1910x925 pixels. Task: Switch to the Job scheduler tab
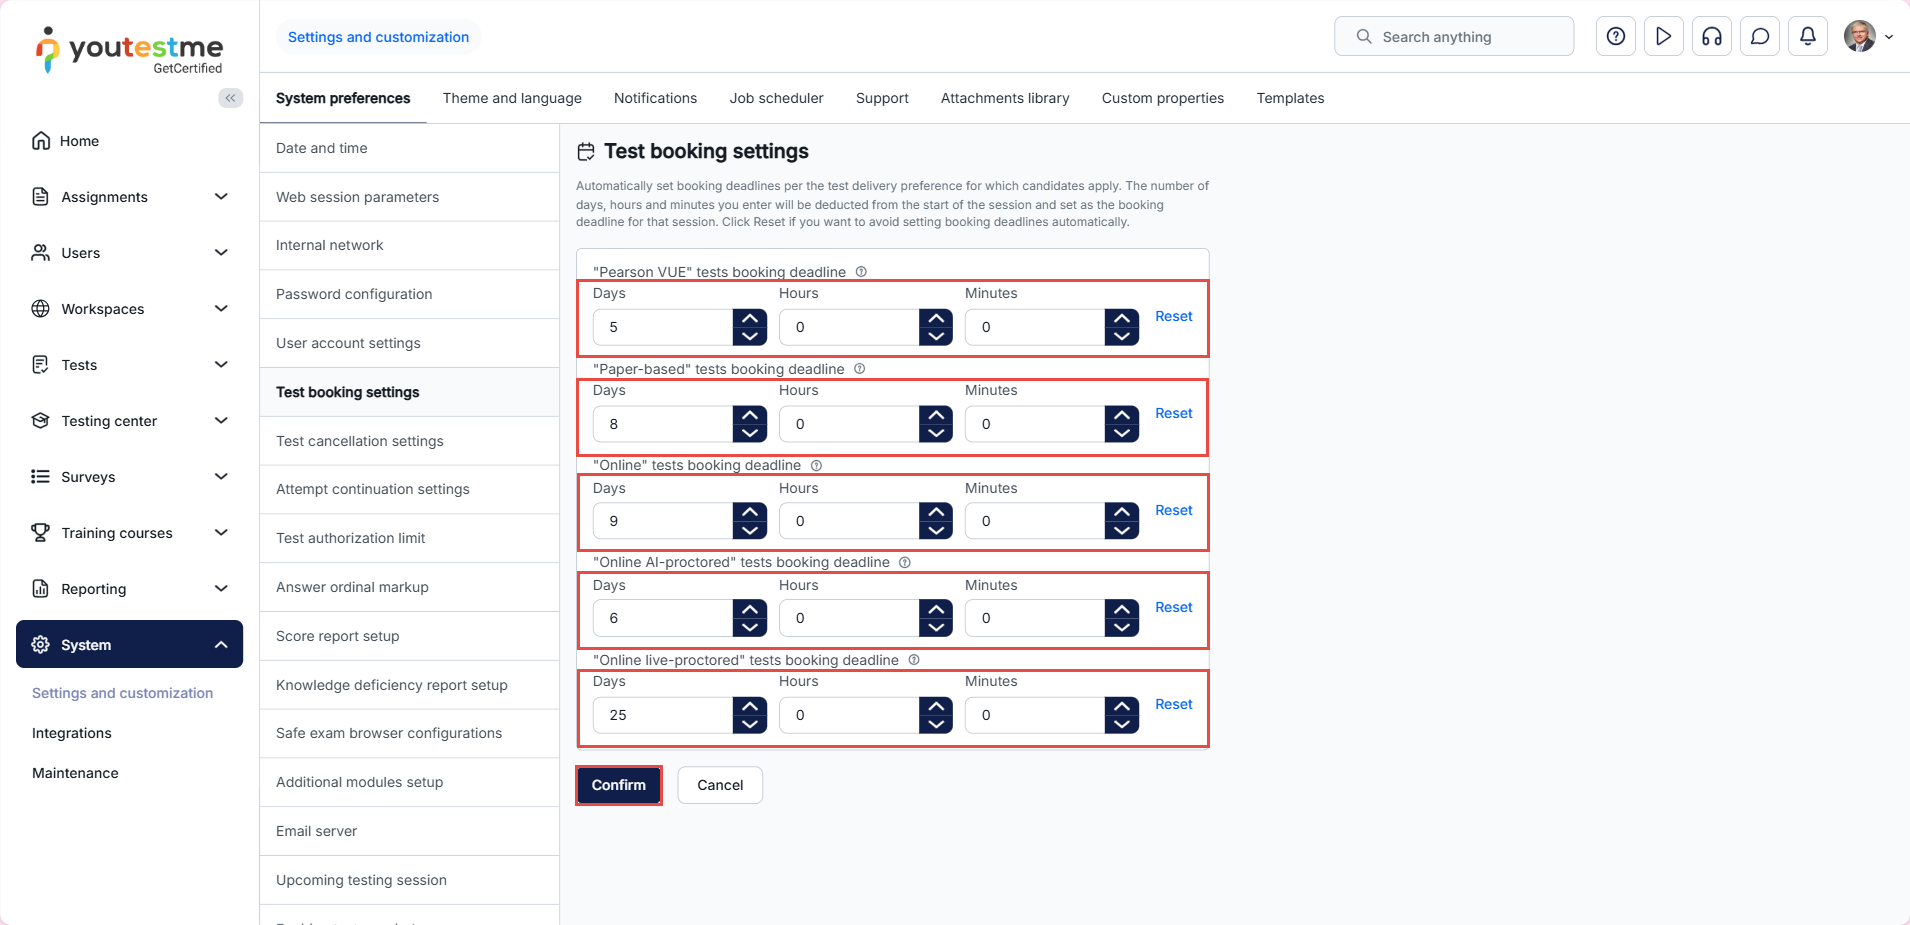tap(776, 98)
